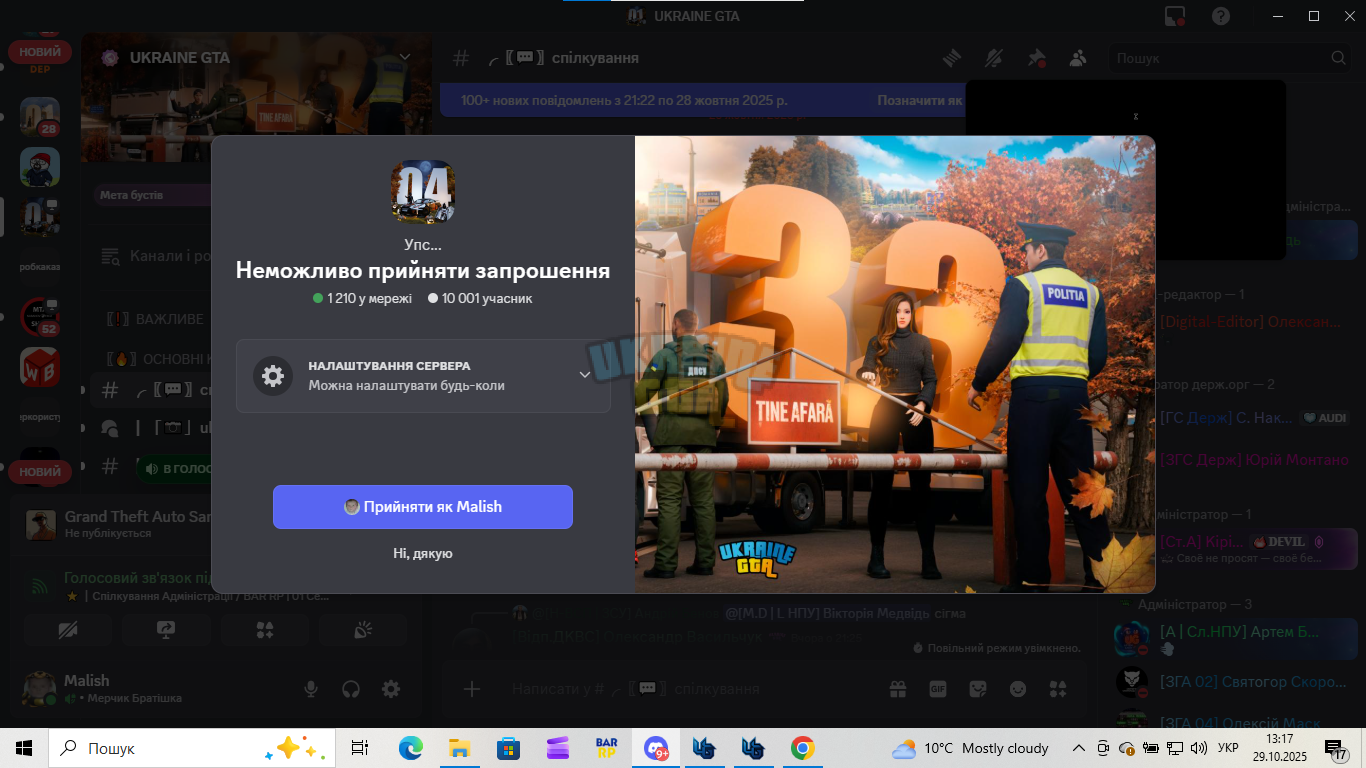Open Microsoft Edge from taskbar
This screenshot has height=768, width=1366.
tap(411, 748)
